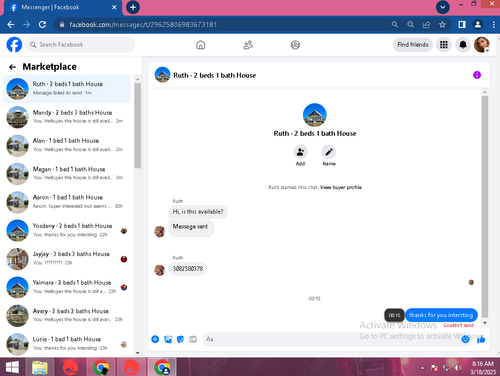Open a new tab with plus button
The width and height of the screenshot is (500, 376).
(x=133, y=7)
